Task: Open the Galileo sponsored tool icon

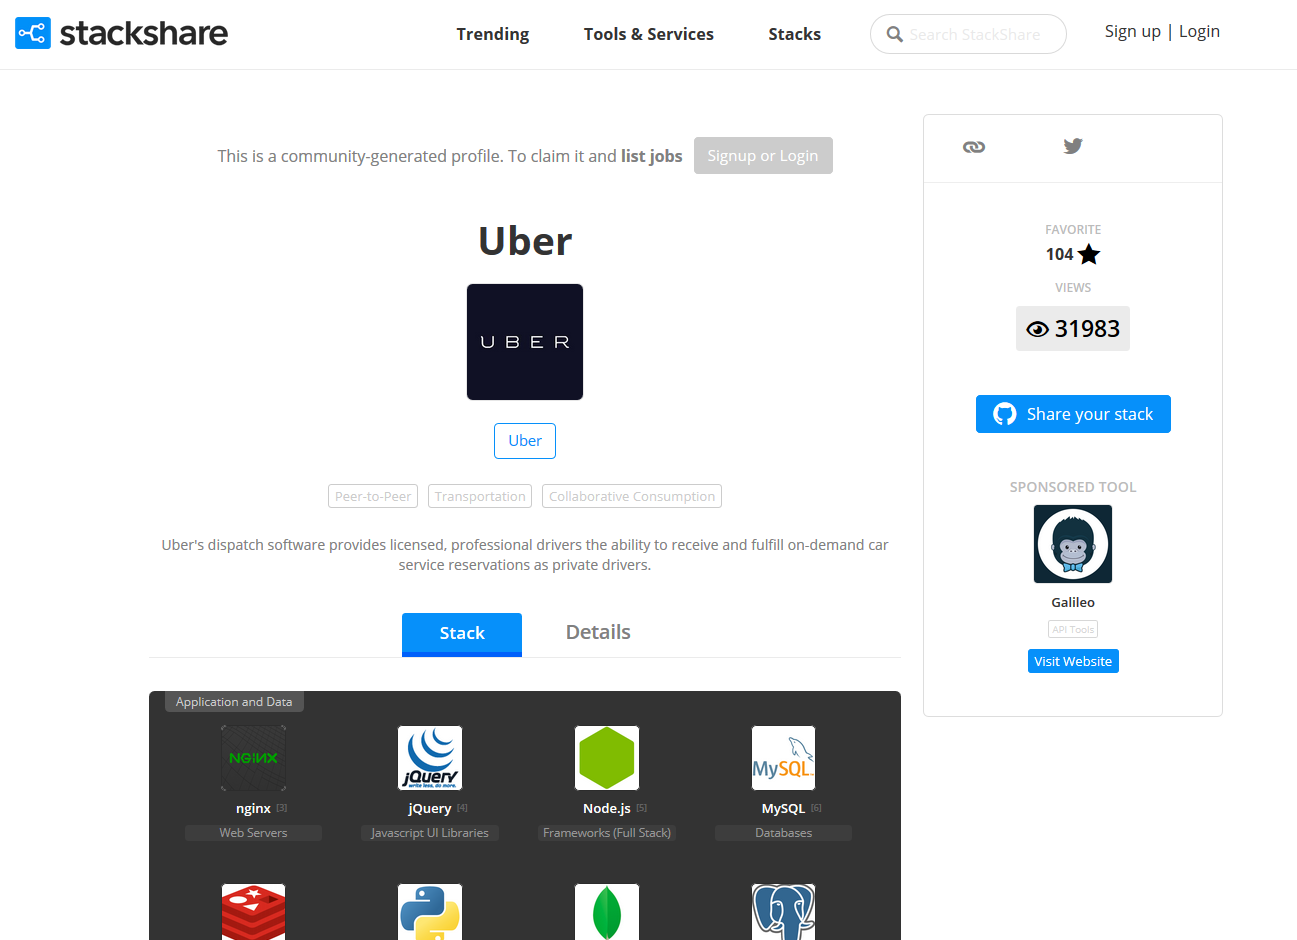Action: pyautogui.click(x=1073, y=544)
